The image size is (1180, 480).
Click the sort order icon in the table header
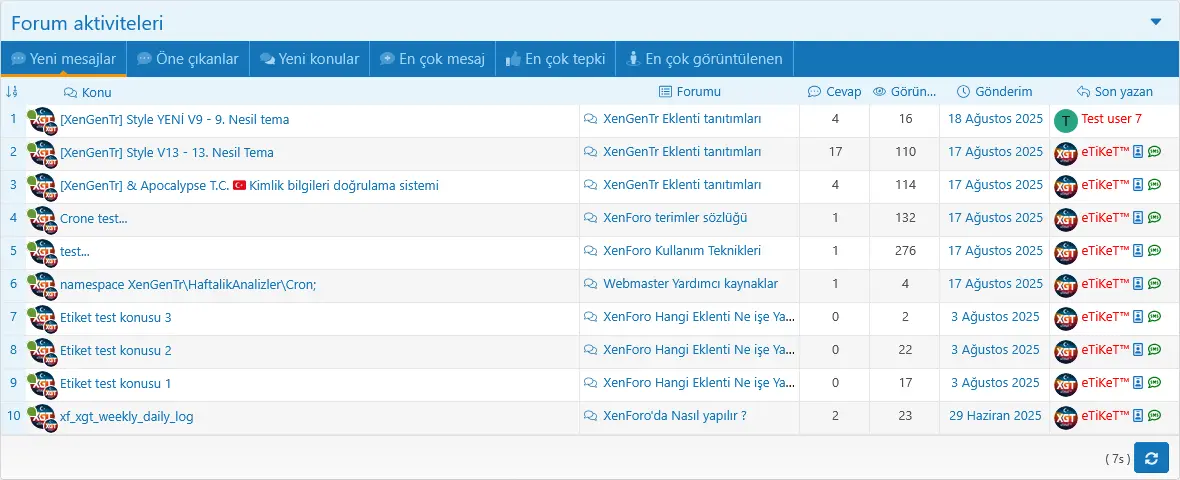pos(12,91)
